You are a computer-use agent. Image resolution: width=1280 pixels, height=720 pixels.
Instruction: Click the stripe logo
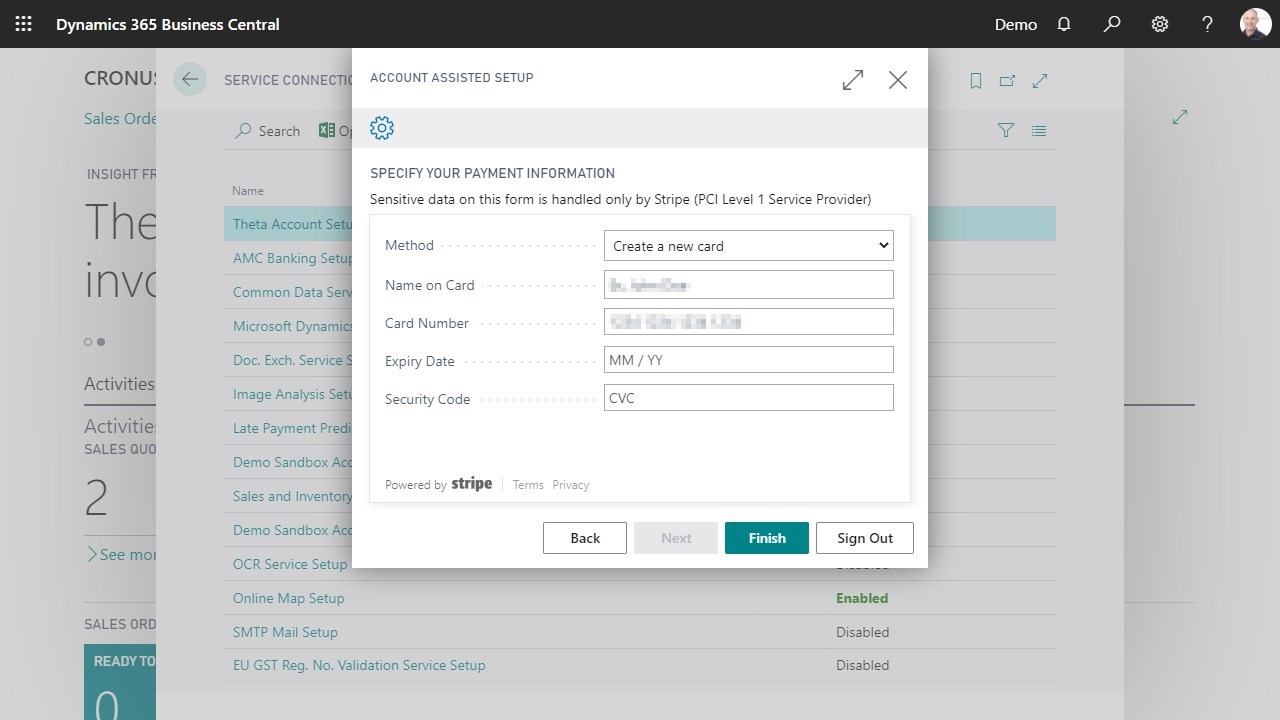point(472,484)
